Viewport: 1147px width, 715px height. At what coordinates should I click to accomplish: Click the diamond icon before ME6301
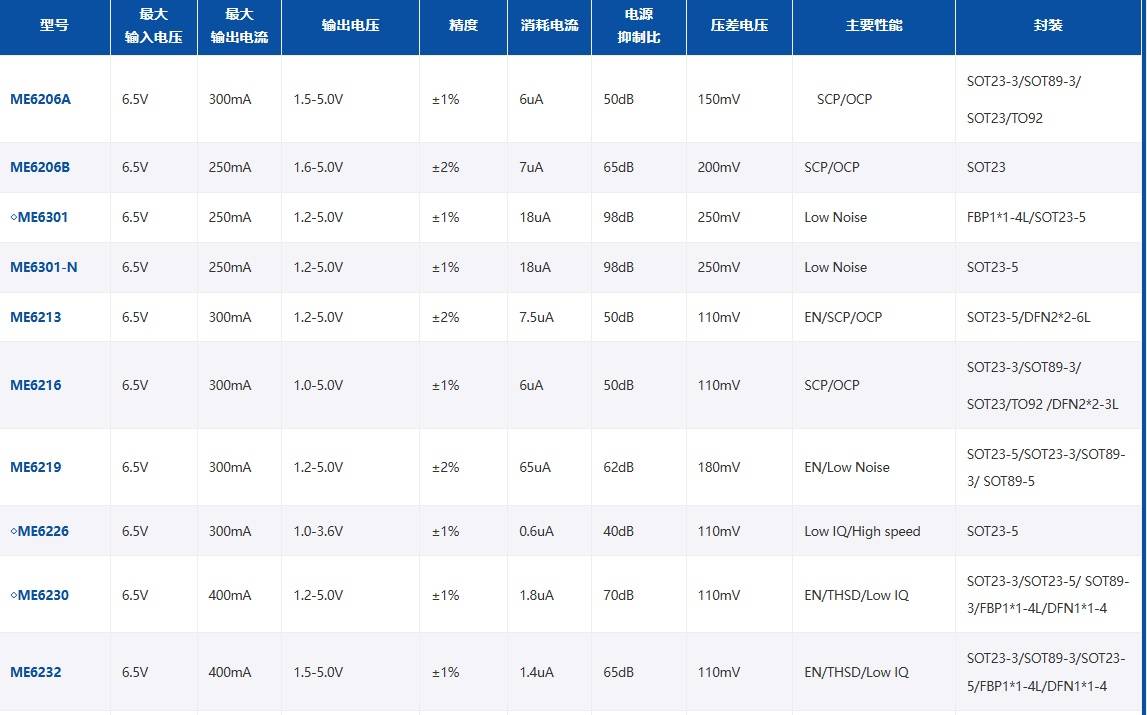13,217
